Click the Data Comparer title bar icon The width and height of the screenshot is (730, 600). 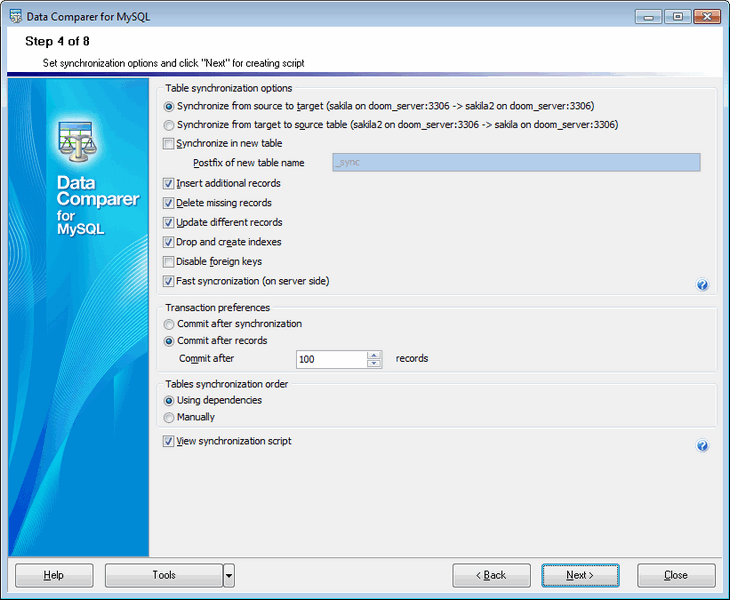pyautogui.click(x=15, y=16)
